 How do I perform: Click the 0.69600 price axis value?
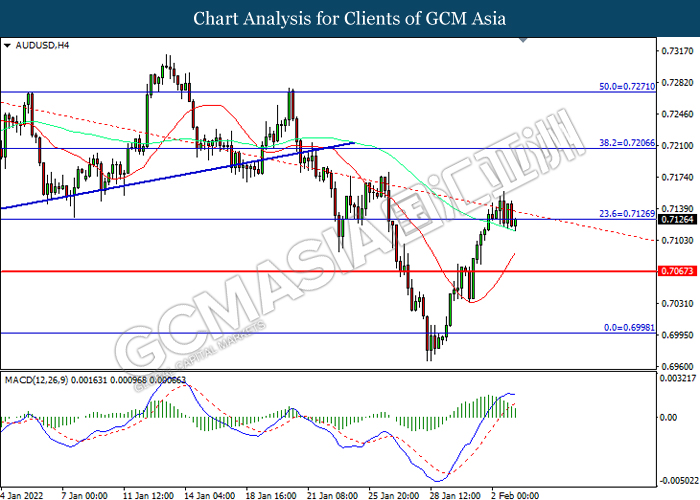(x=677, y=367)
